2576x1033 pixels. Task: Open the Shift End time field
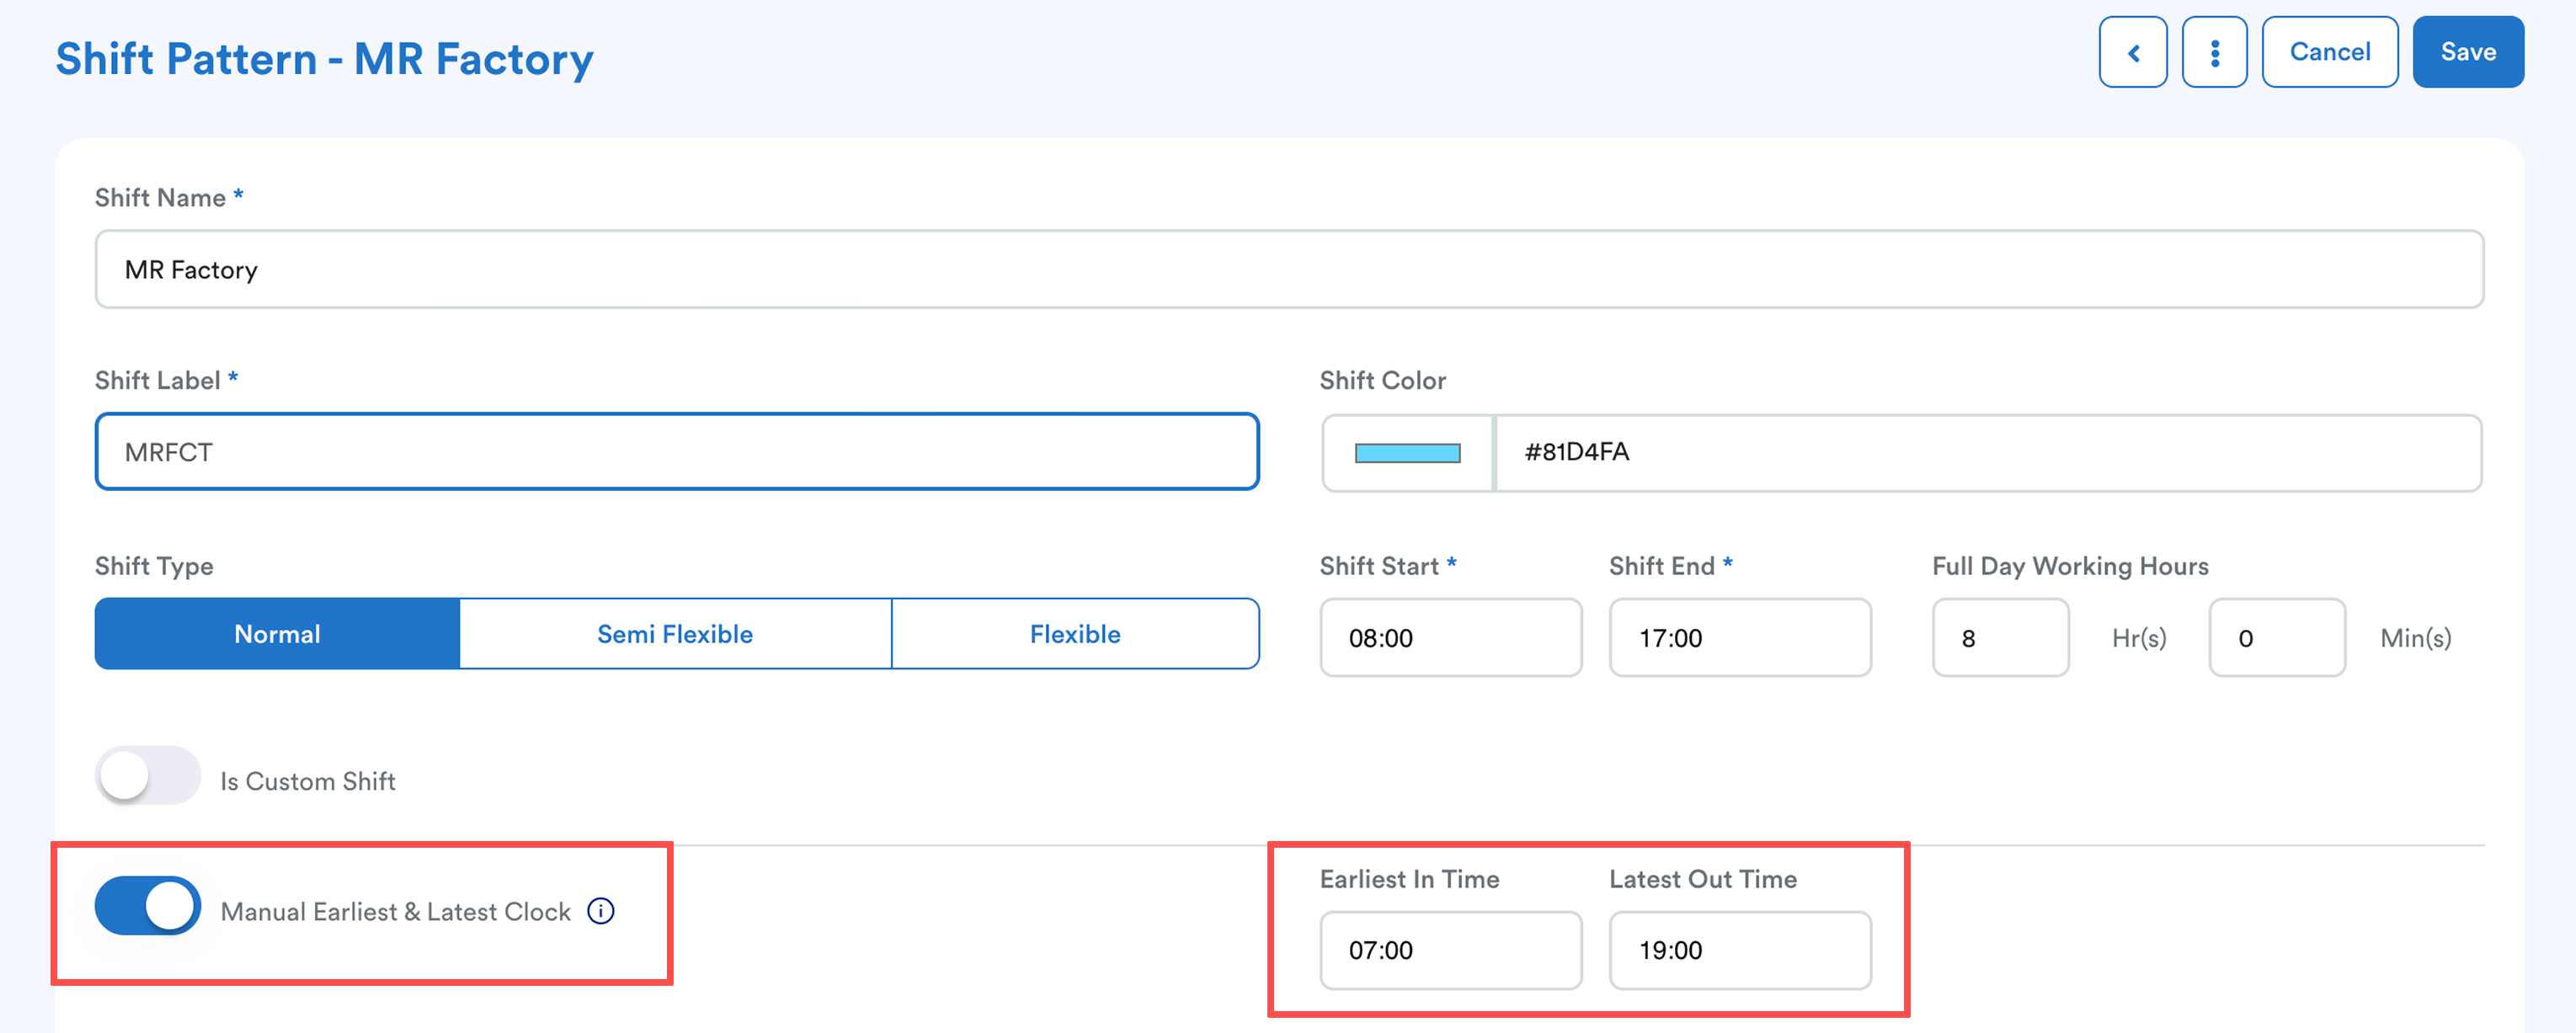click(1739, 638)
